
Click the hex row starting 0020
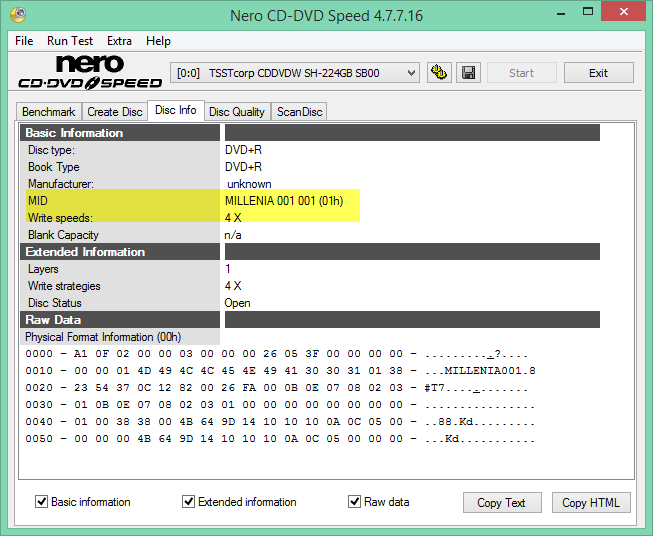click(277, 388)
